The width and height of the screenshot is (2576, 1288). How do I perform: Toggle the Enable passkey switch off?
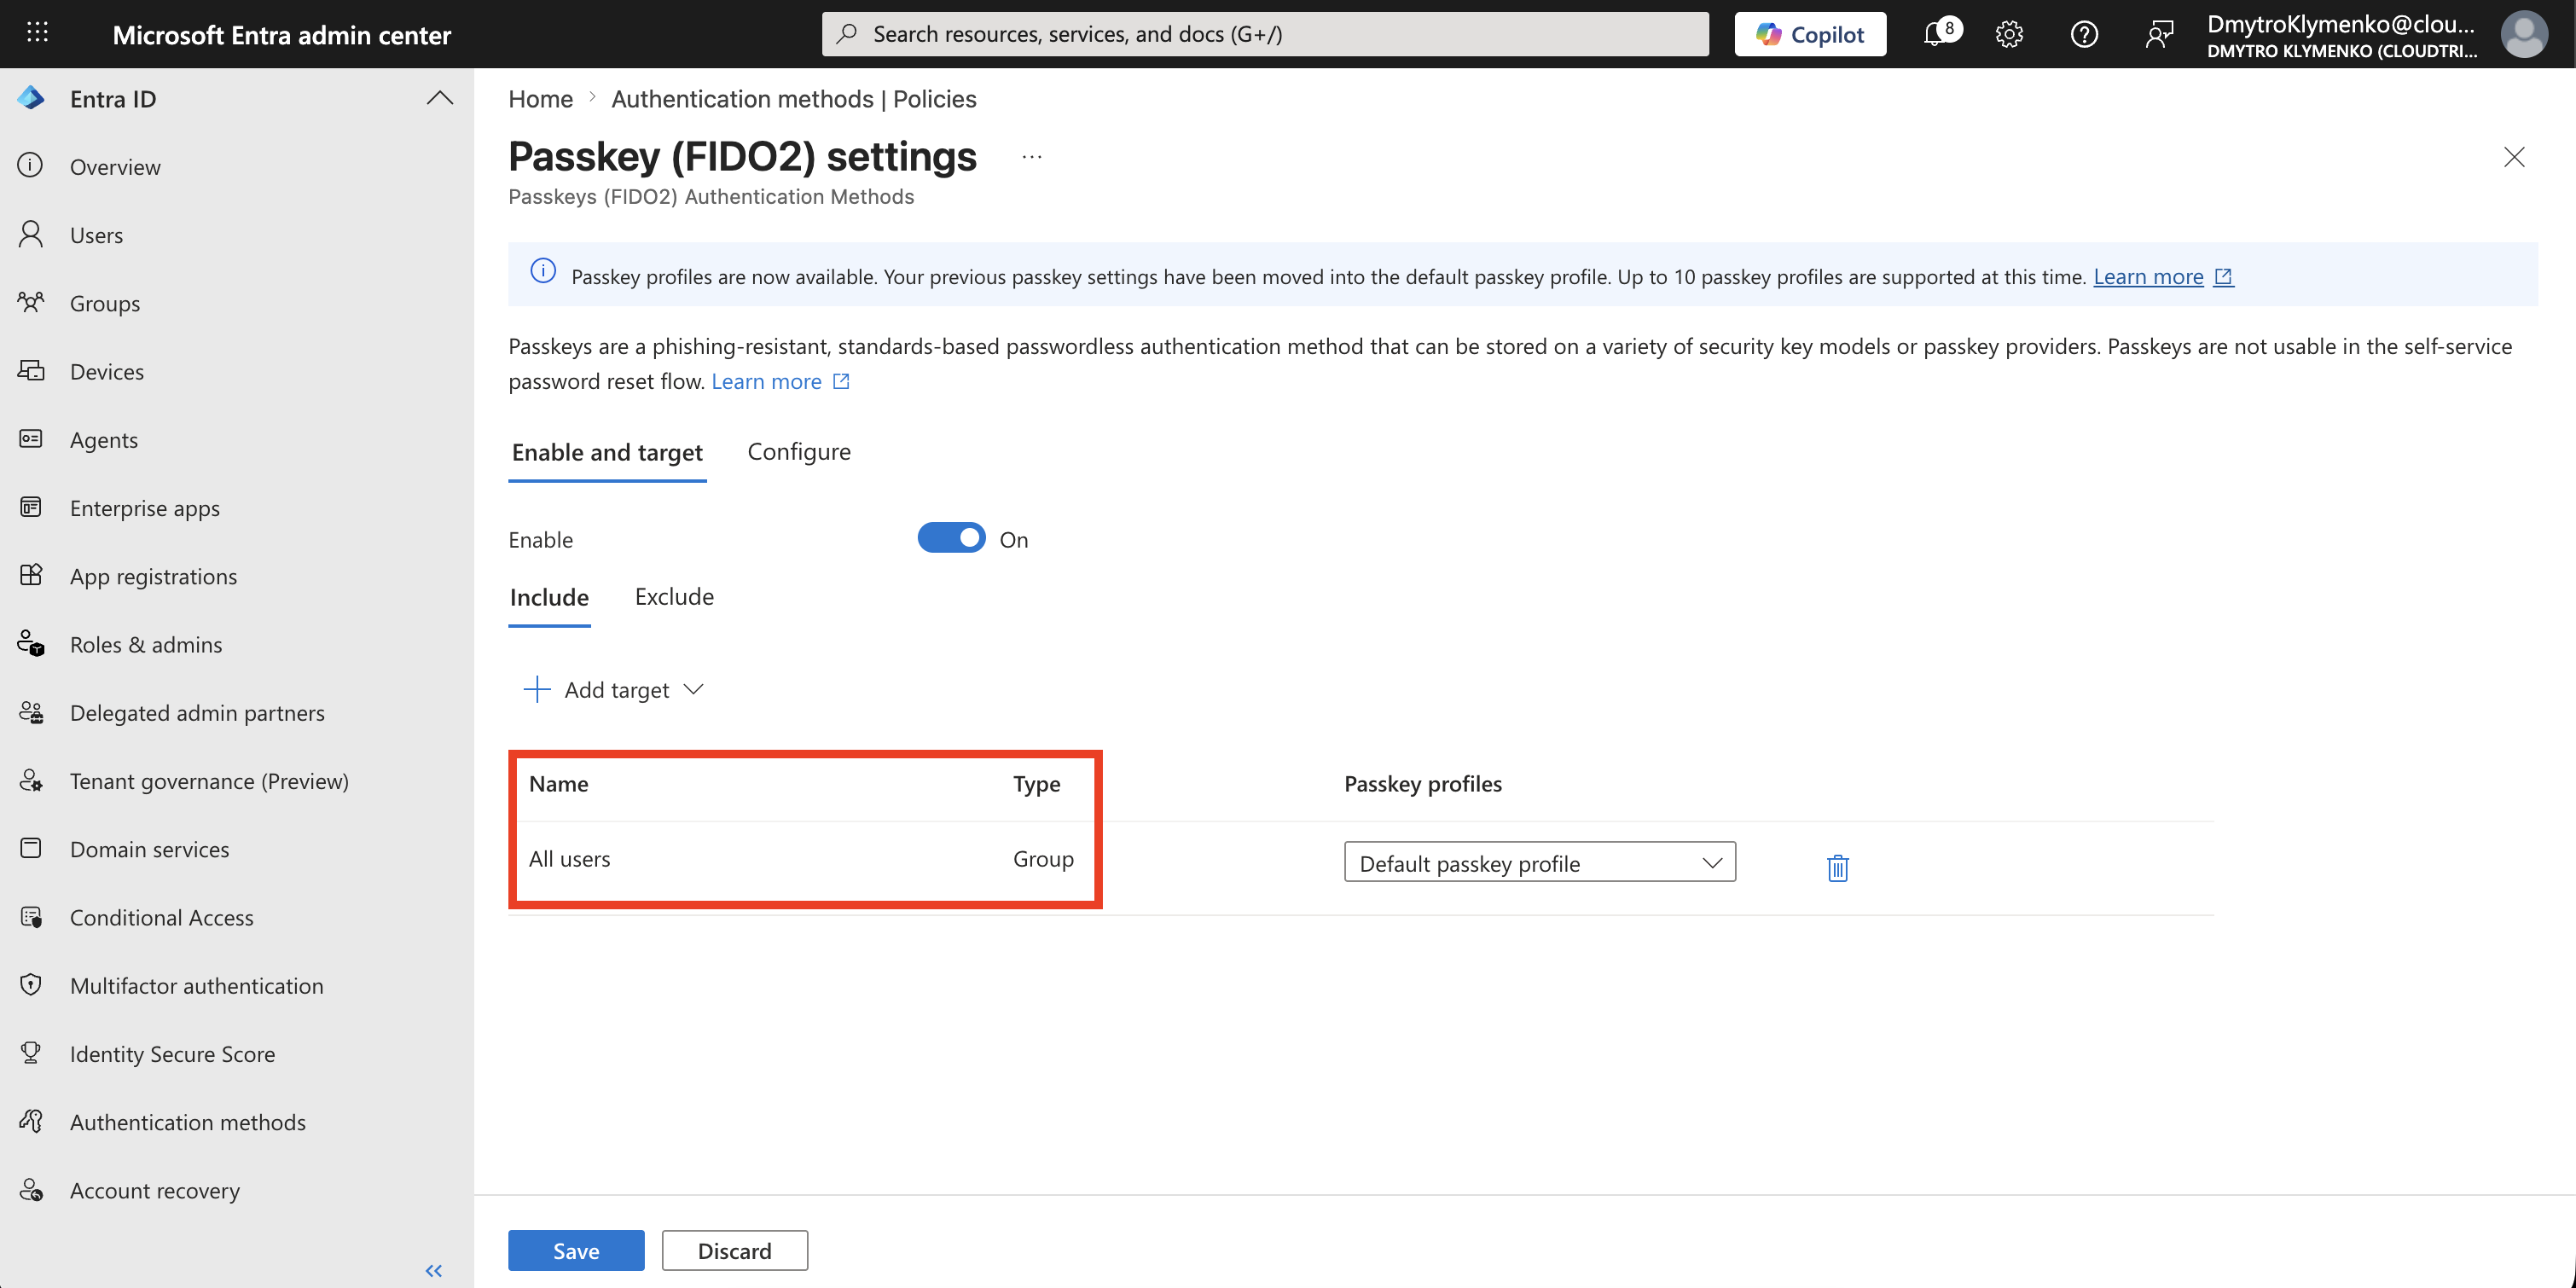click(951, 538)
